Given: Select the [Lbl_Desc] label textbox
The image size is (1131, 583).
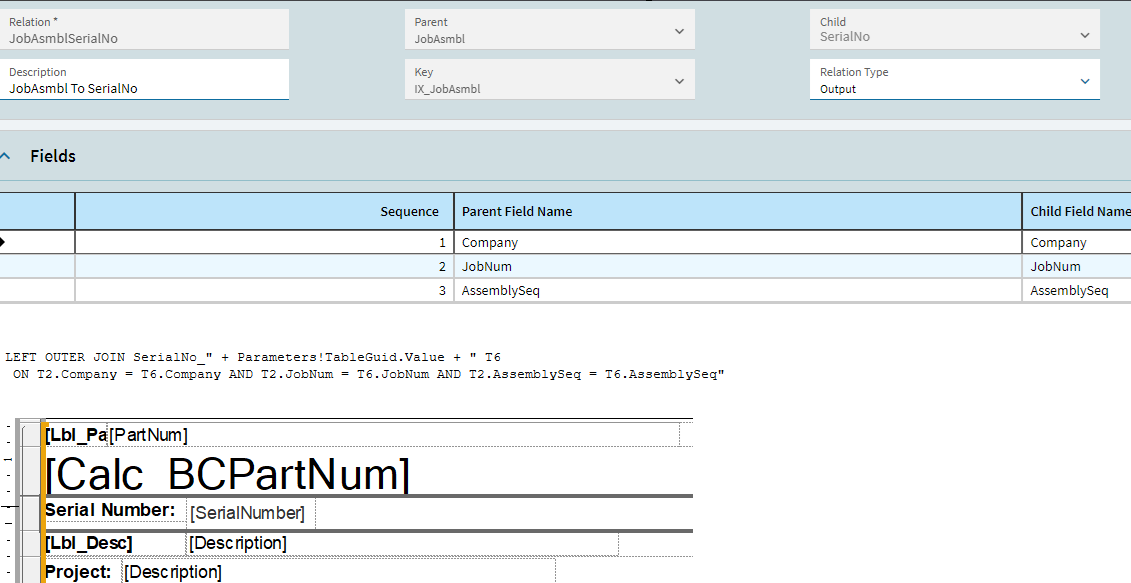Looking at the screenshot, I should coord(115,543).
